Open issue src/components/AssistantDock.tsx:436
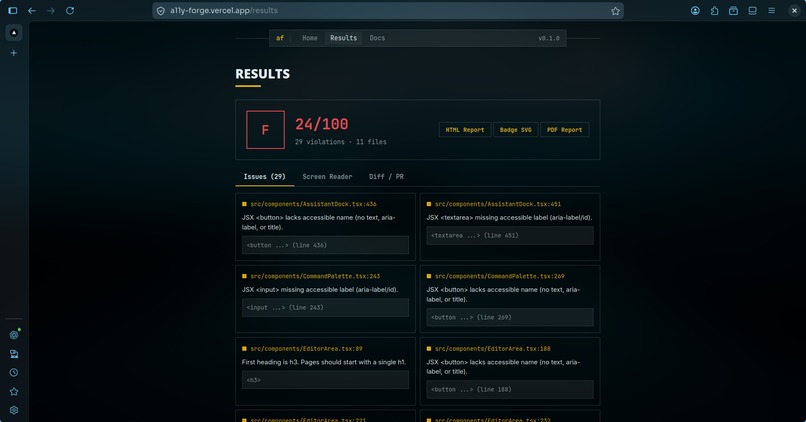 coord(313,204)
